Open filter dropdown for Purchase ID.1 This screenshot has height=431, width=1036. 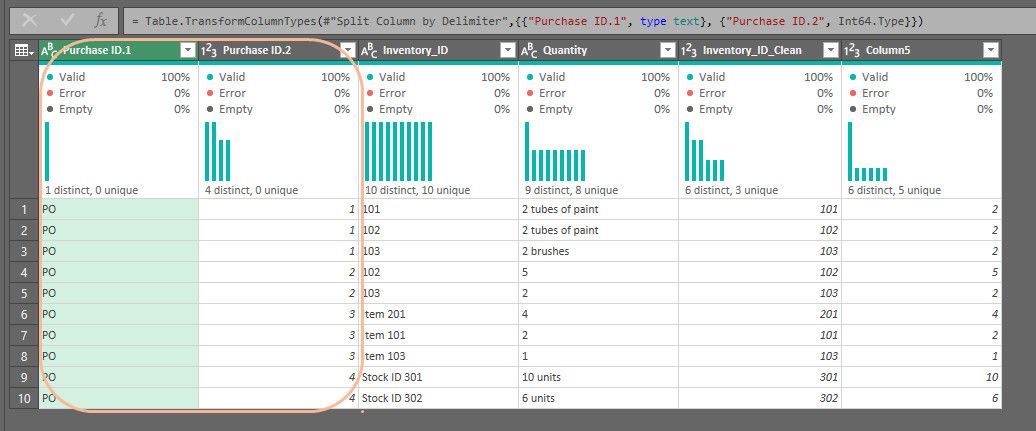(x=188, y=50)
